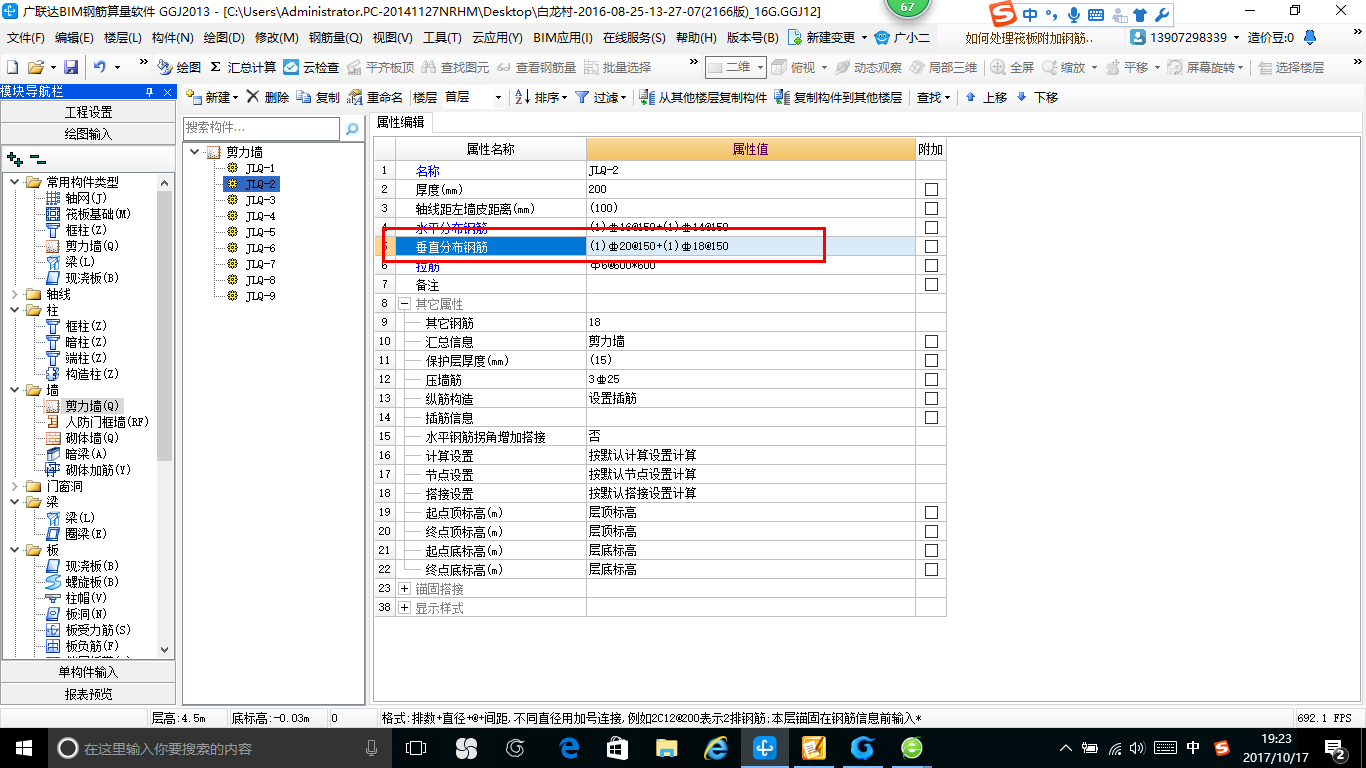Open Edge browser from taskbar

(569, 748)
